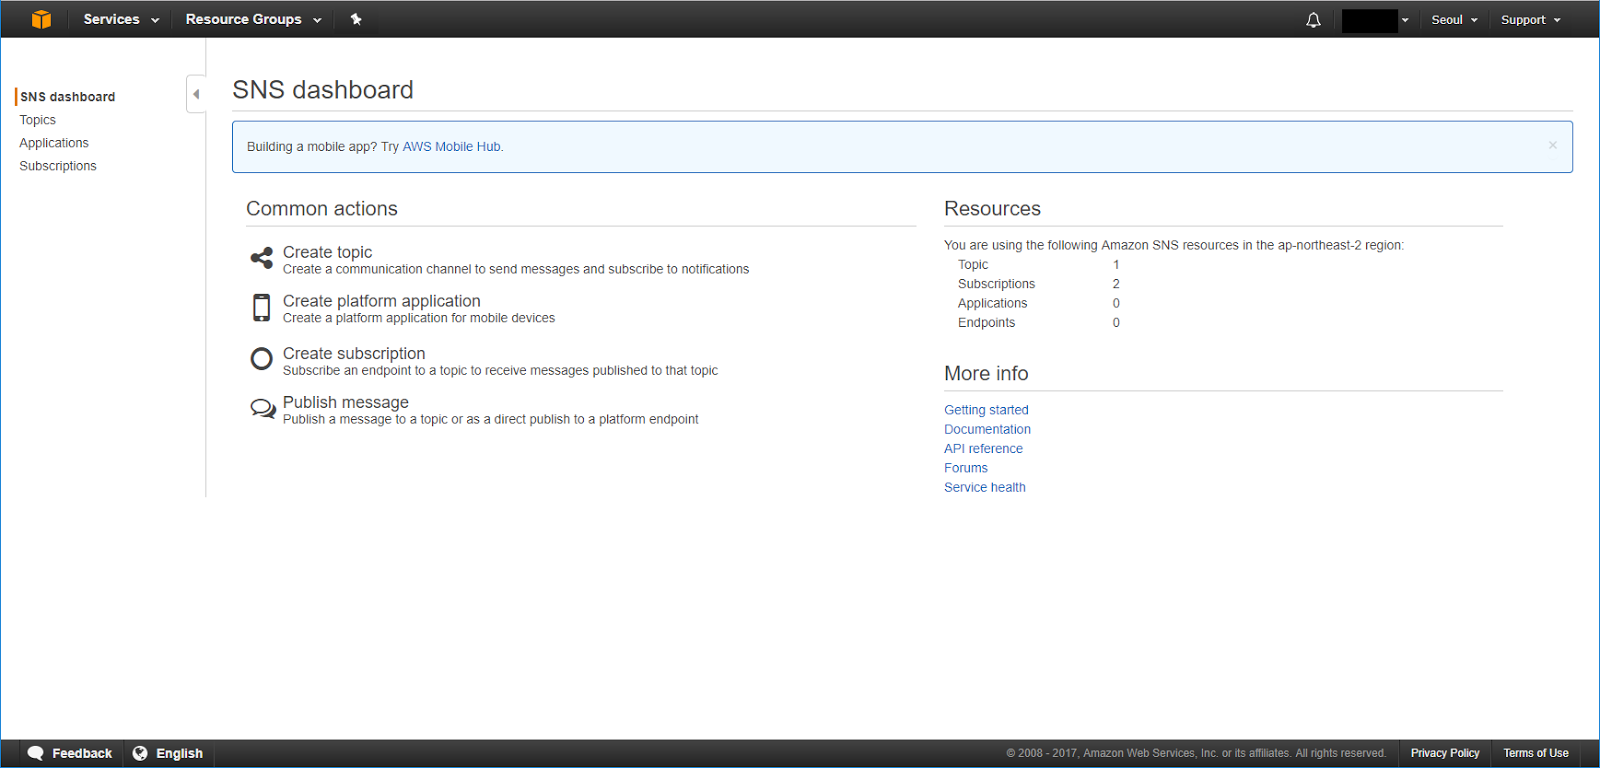Open the Documentation link
The height and width of the screenshot is (768, 1600).
click(x=987, y=429)
